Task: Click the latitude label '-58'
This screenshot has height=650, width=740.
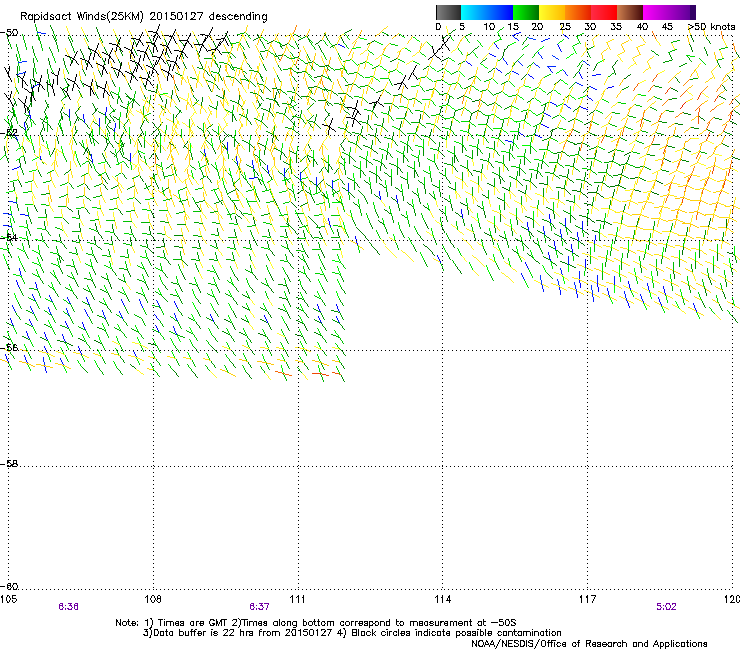Action: tap(9, 464)
